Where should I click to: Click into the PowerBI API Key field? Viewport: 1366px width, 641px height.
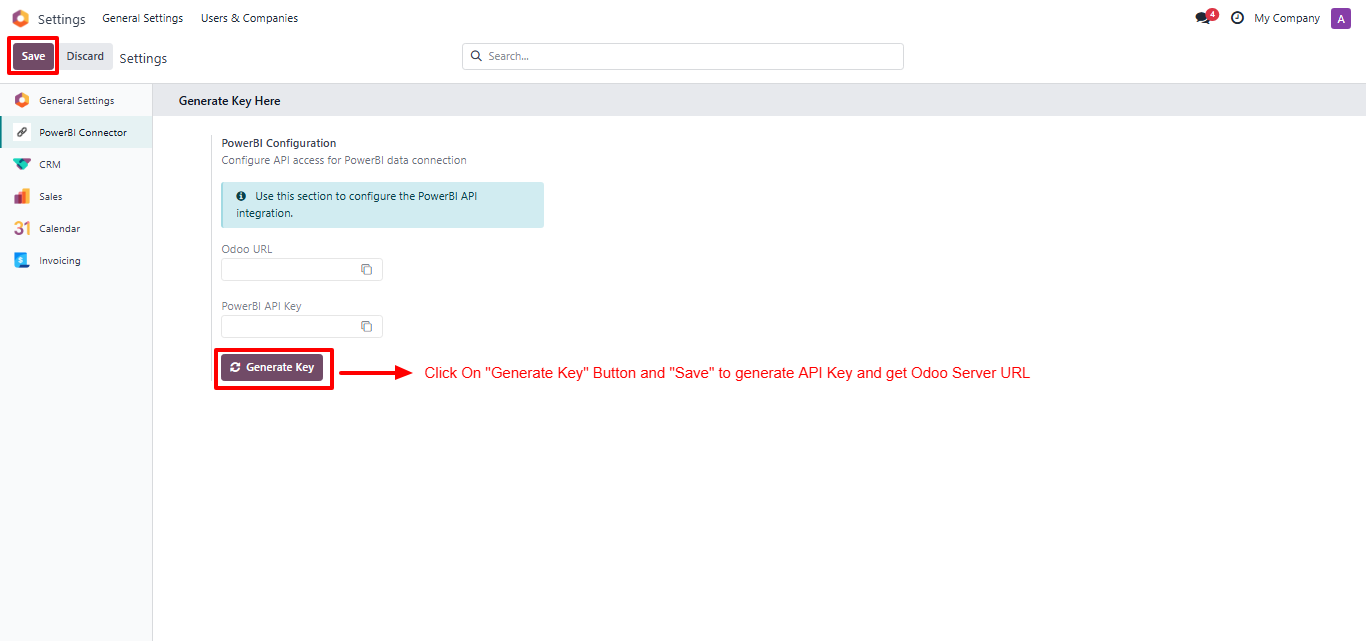[x=302, y=326]
